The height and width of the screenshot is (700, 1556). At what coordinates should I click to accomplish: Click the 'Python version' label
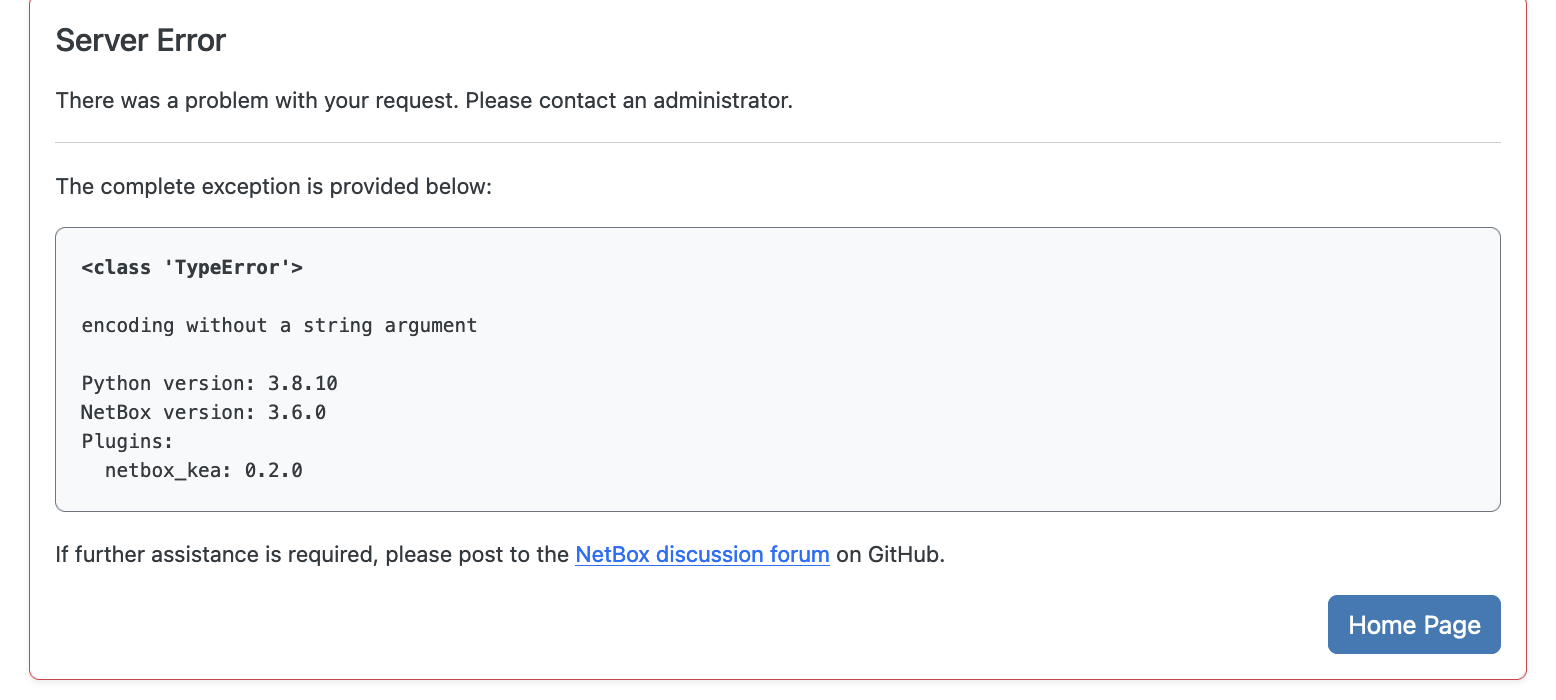[168, 383]
